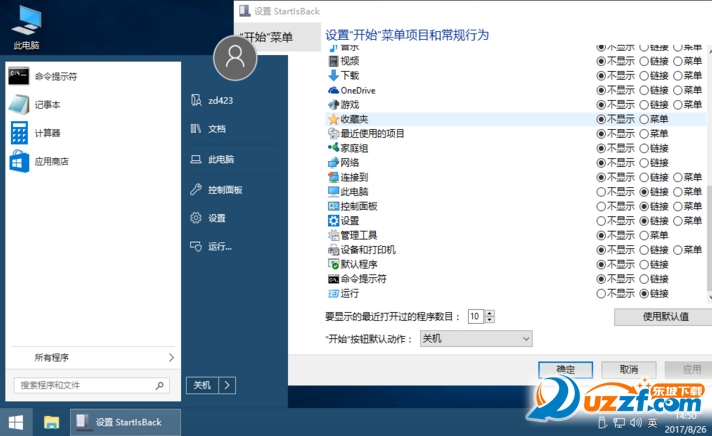Viewport: 712px width, 436px height.
Task: Open the "开始"按钮默认动作 dropdown showing 关机
Action: pos(476,338)
